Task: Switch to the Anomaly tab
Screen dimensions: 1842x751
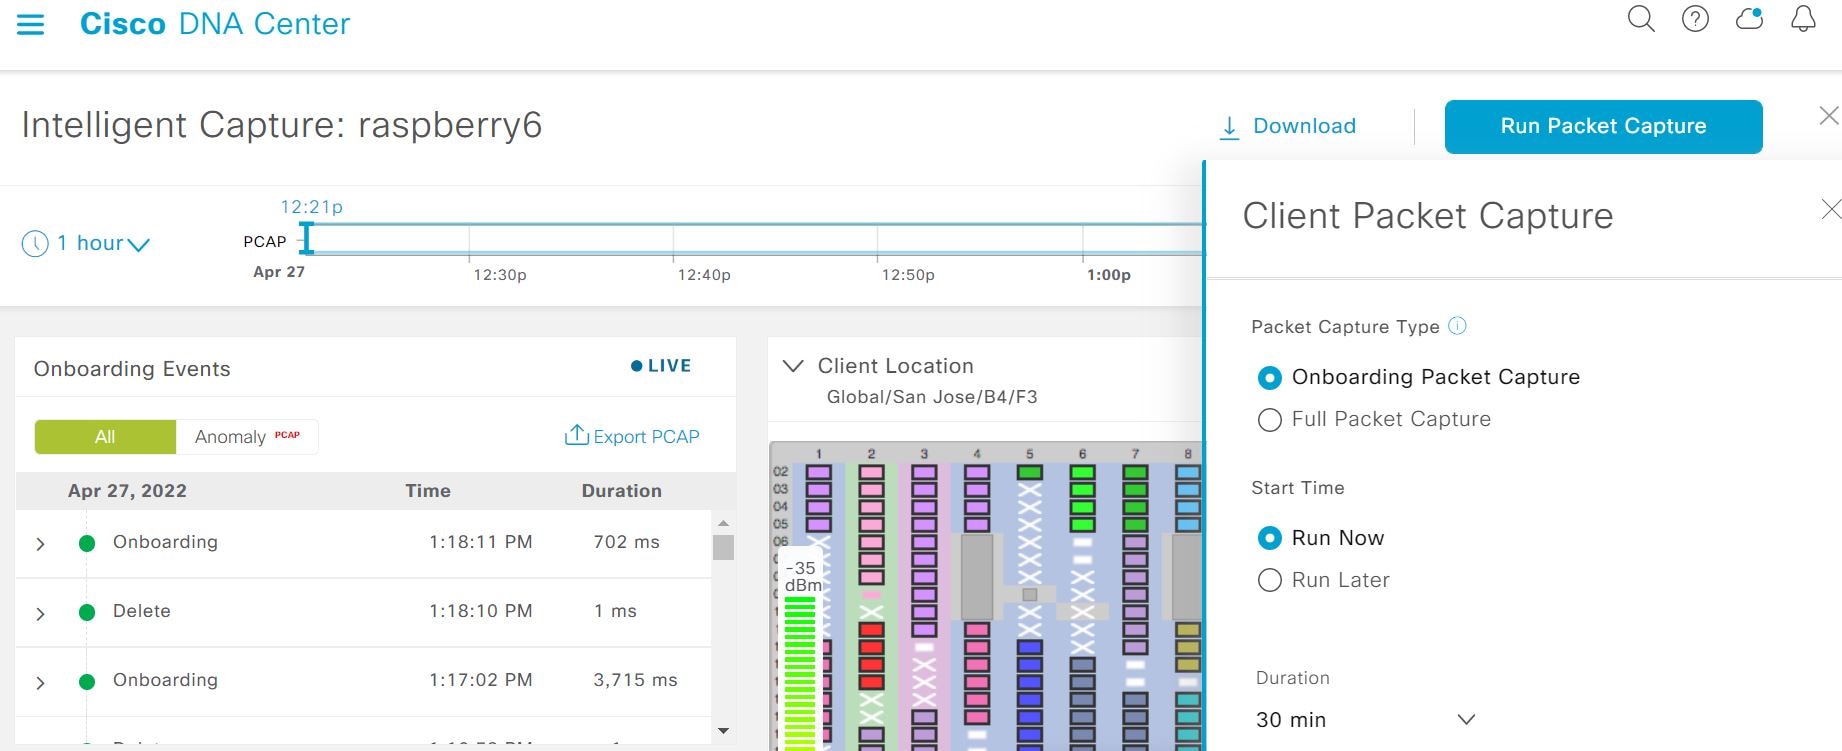Action: pos(247,437)
